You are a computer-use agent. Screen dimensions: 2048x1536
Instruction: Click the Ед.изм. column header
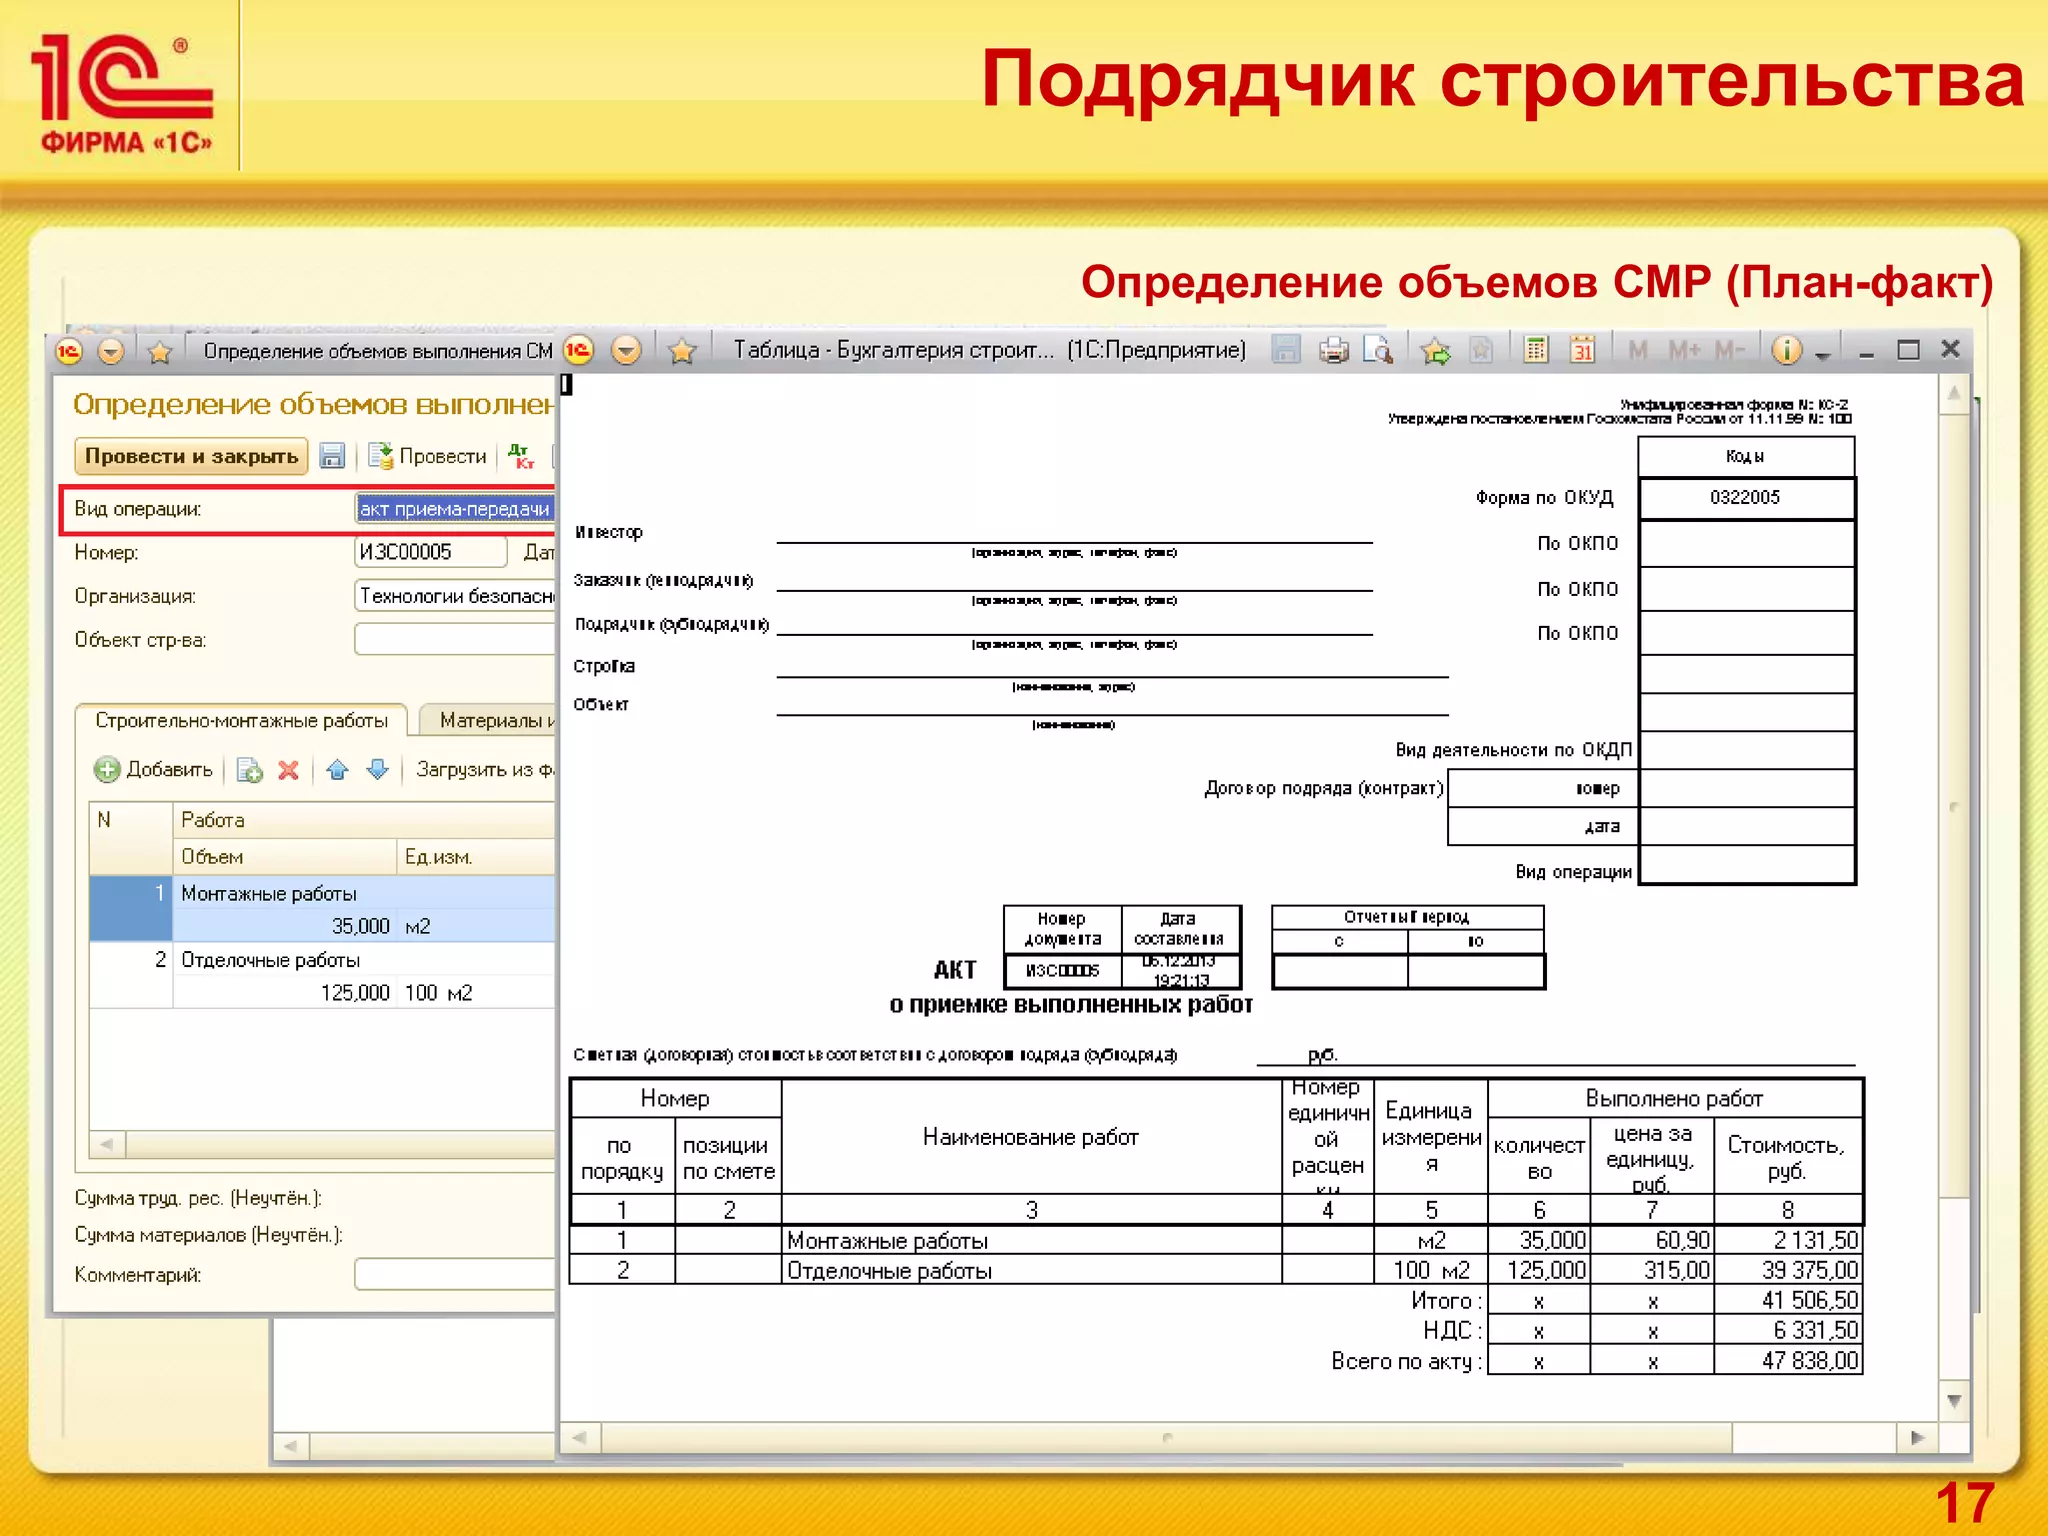coord(477,857)
